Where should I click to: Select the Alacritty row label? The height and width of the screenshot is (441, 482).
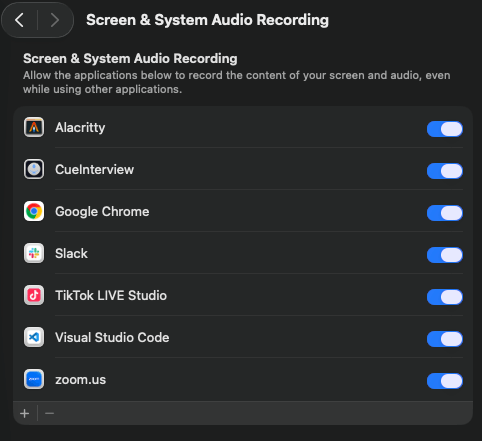coord(80,128)
